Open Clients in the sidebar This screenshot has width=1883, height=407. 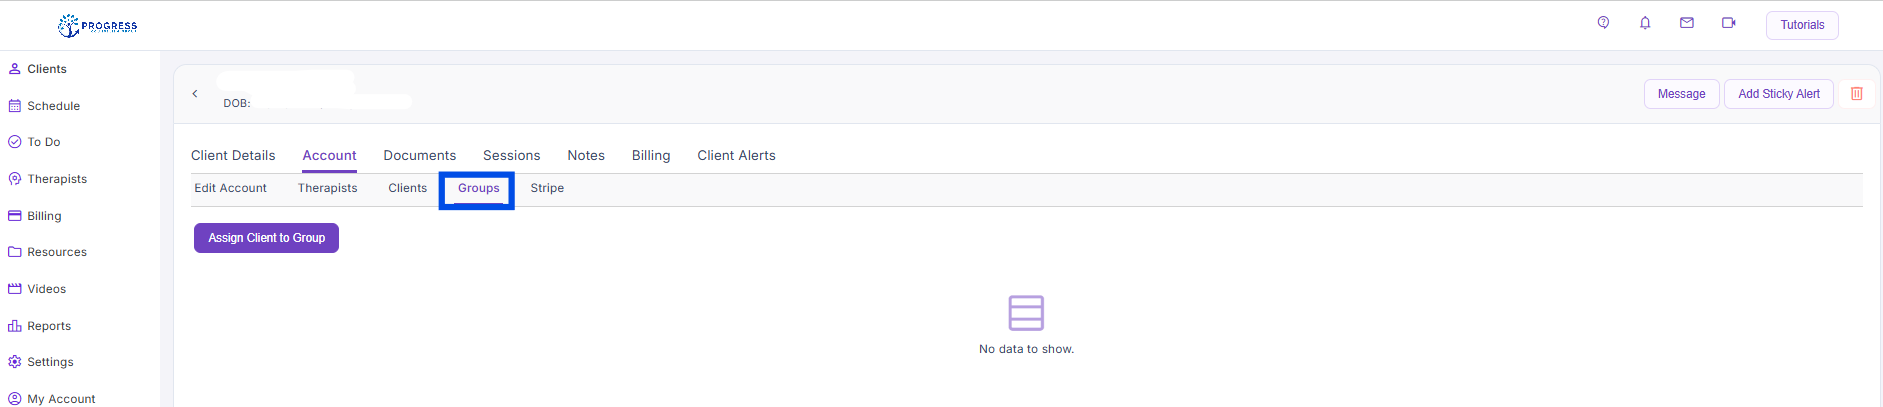click(x=46, y=69)
